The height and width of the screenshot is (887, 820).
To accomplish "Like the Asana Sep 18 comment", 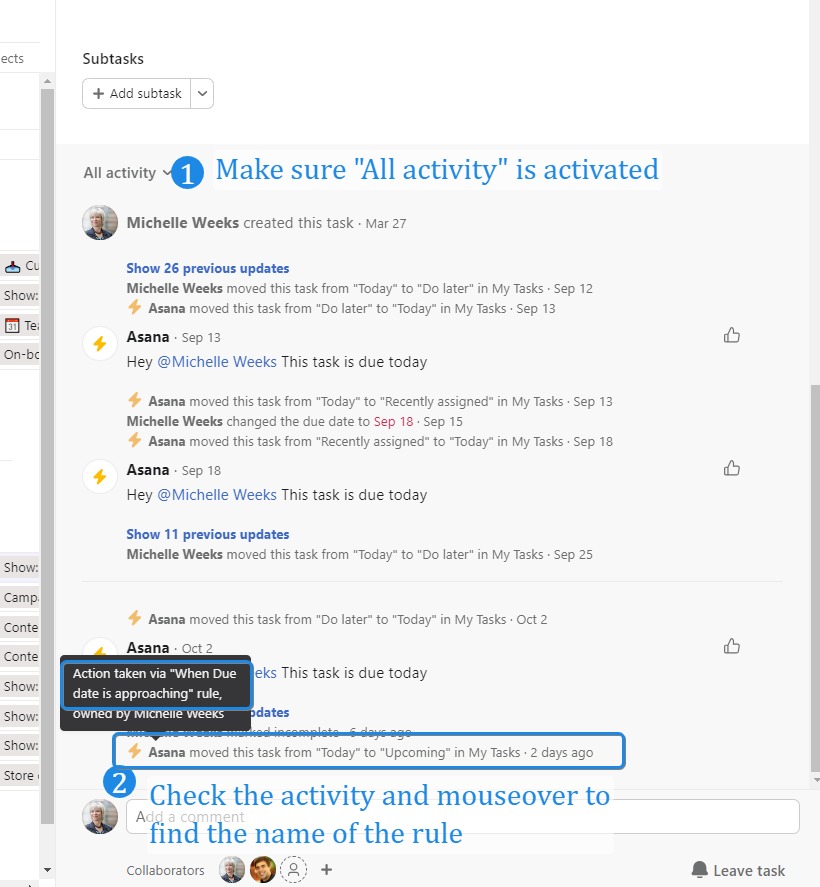I will pyautogui.click(x=732, y=468).
